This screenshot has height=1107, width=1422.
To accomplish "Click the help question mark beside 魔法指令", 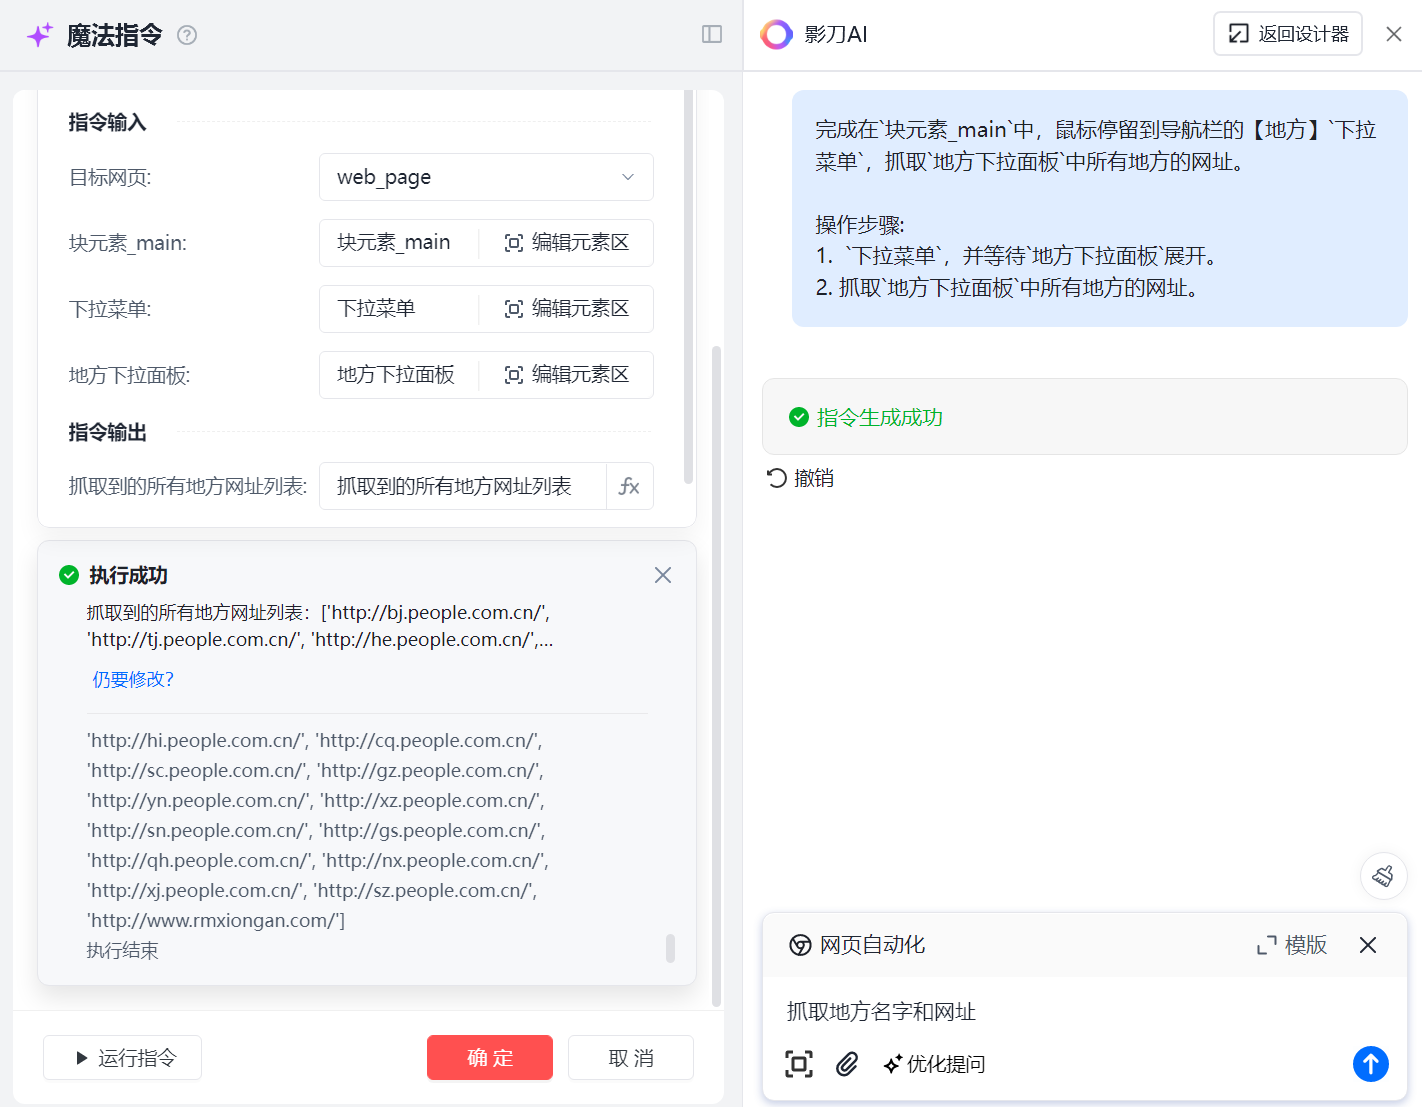I will (187, 35).
